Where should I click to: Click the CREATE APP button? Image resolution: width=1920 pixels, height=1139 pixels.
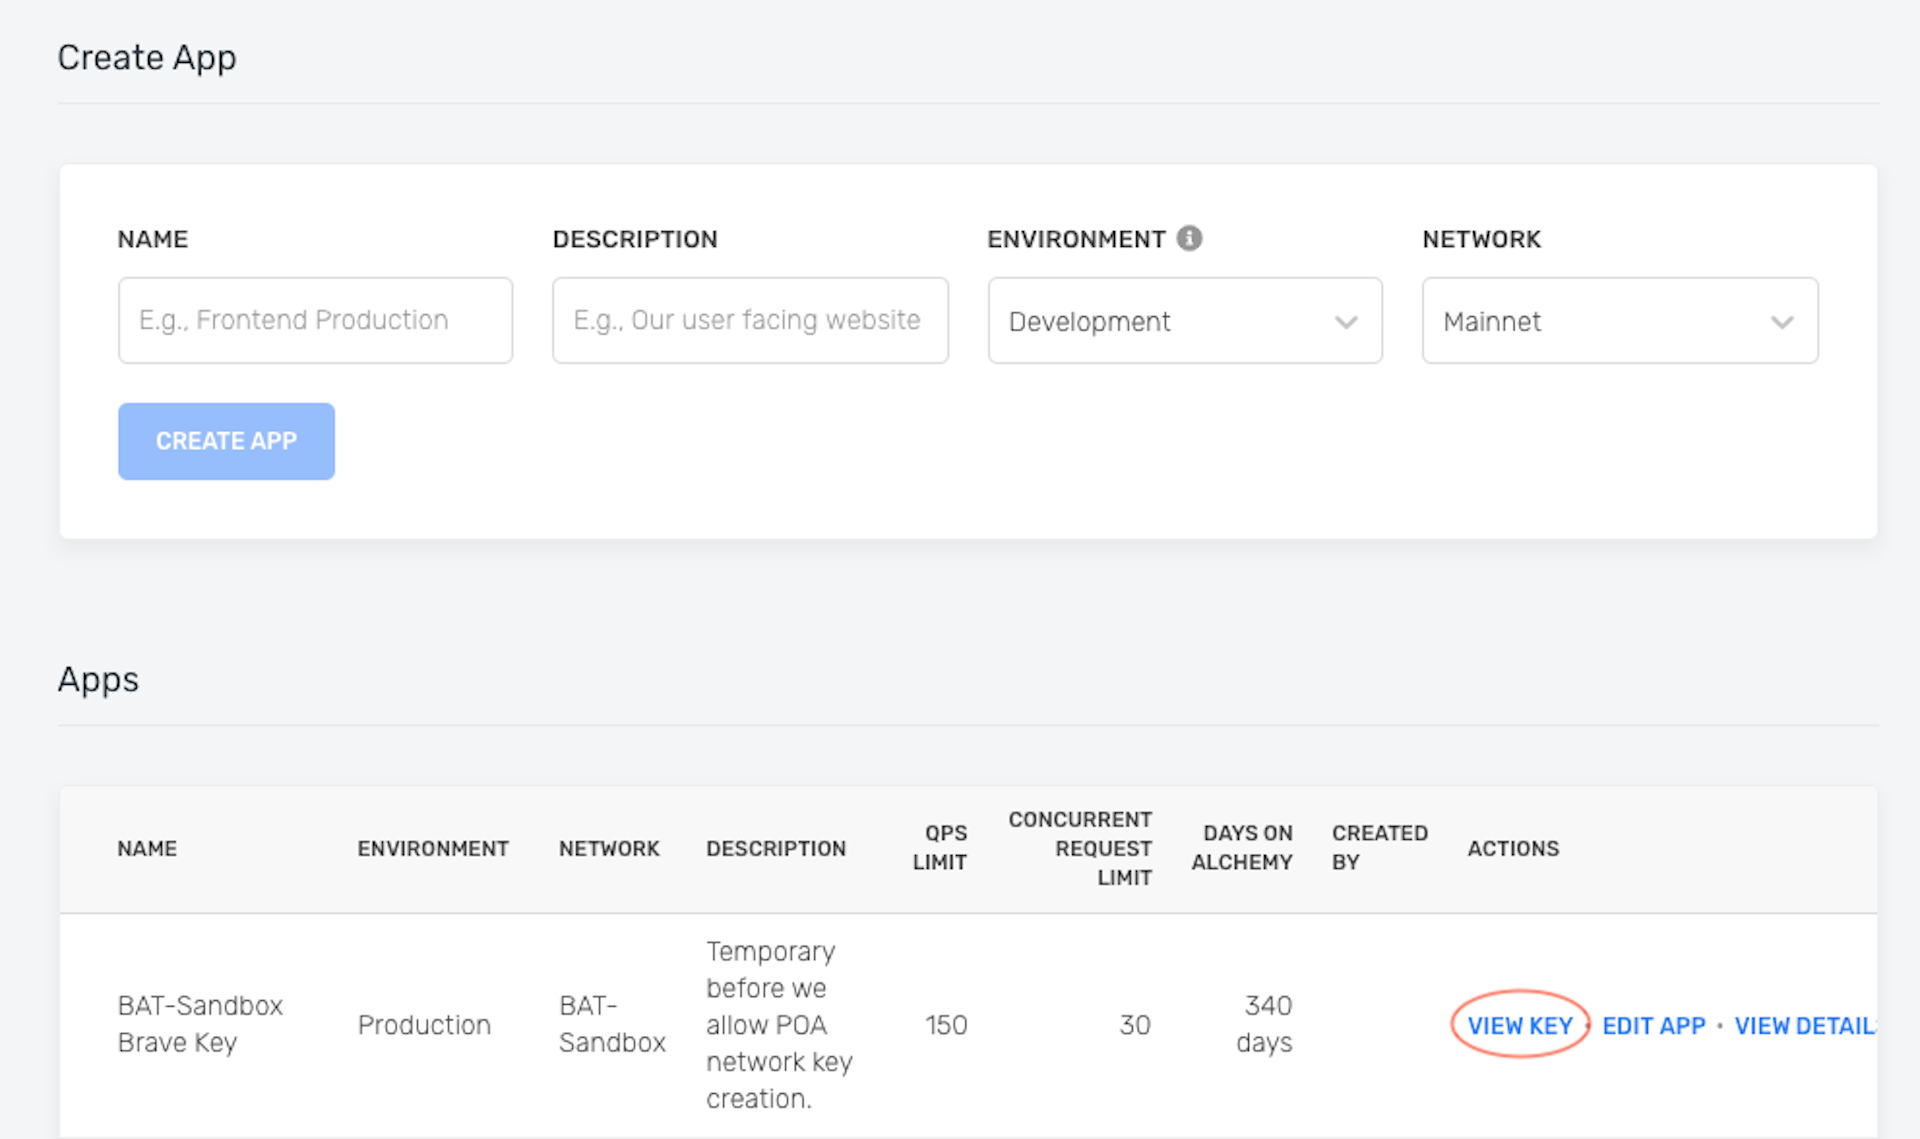pos(224,439)
